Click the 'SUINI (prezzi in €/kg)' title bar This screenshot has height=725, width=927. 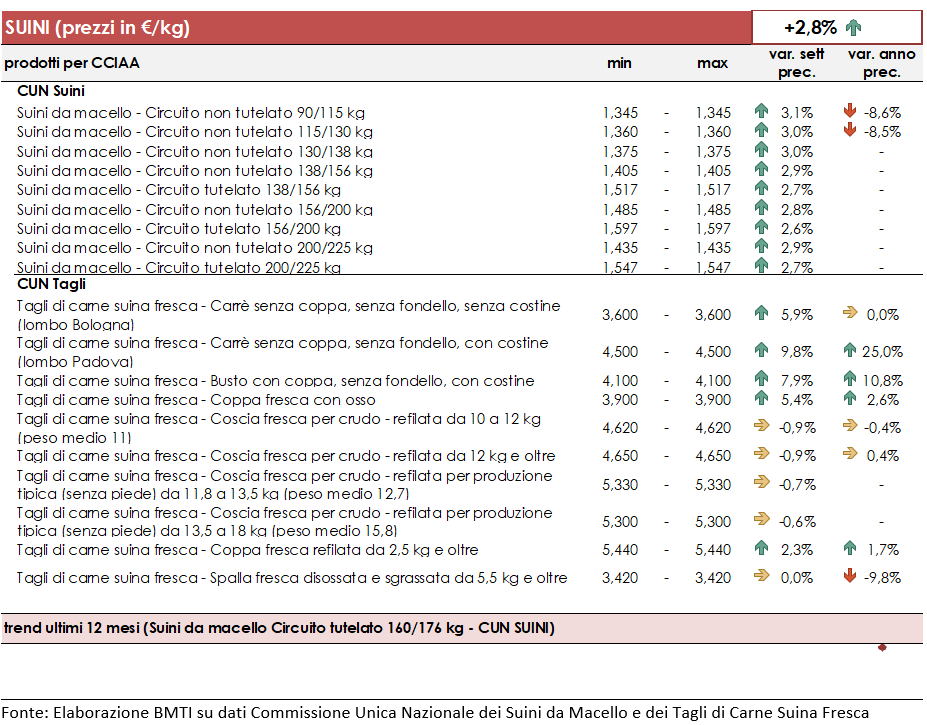(x=377, y=28)
